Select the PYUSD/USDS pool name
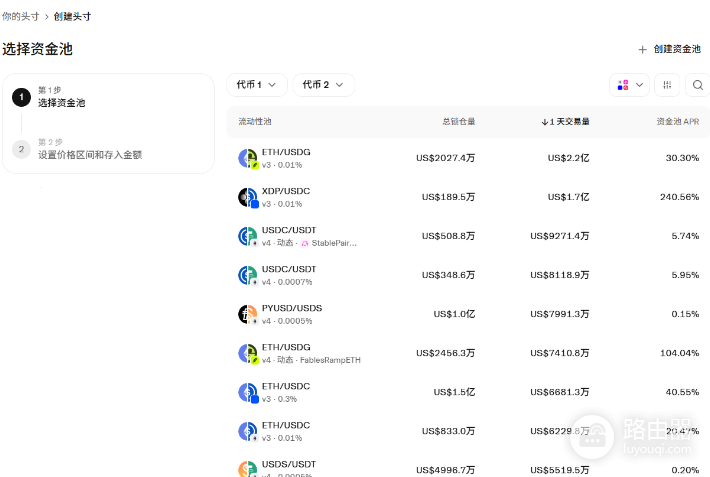The height and width of the screenshot is (477, 710). pyautogui.click(x=292, y=308)
